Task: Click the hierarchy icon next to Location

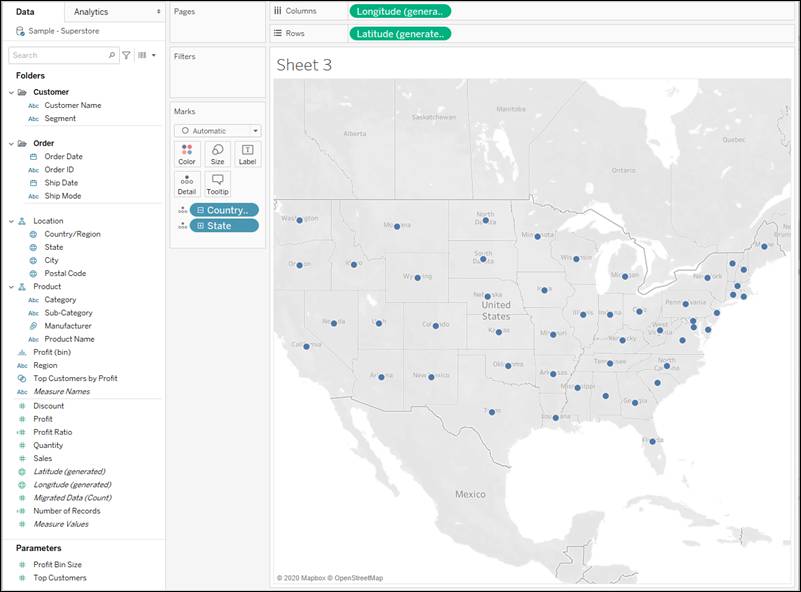Action: tap(22, 221)
